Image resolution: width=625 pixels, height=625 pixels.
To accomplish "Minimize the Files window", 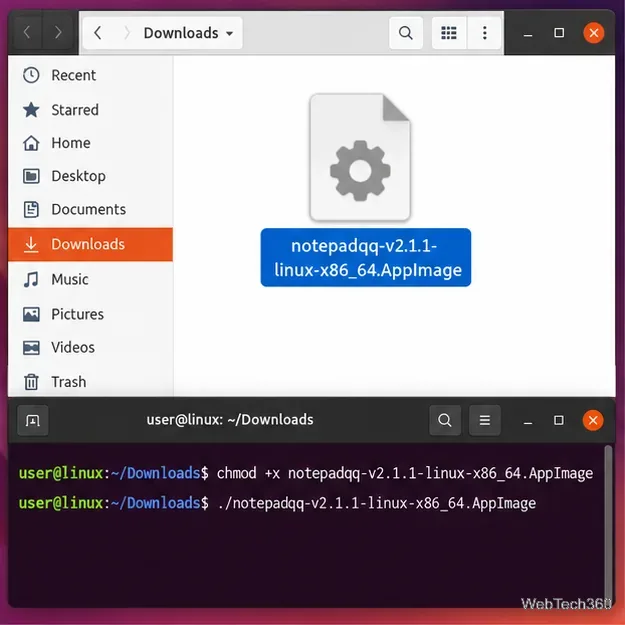I will (528, 33).
